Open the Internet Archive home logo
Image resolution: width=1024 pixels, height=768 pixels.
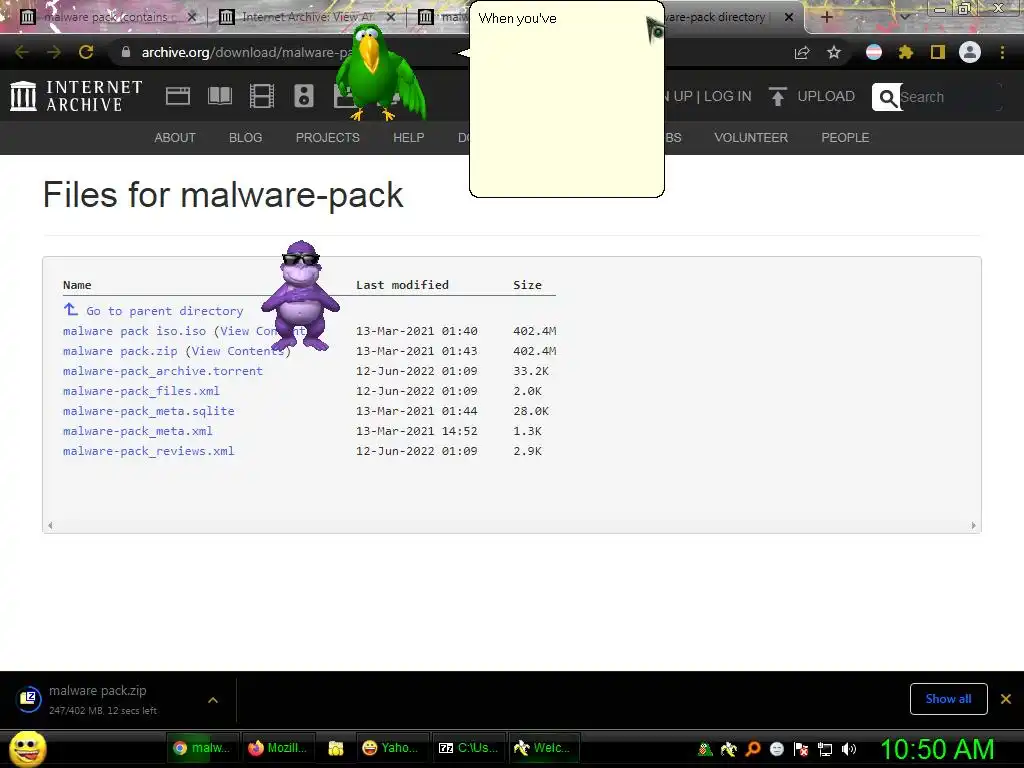(76, 96)
